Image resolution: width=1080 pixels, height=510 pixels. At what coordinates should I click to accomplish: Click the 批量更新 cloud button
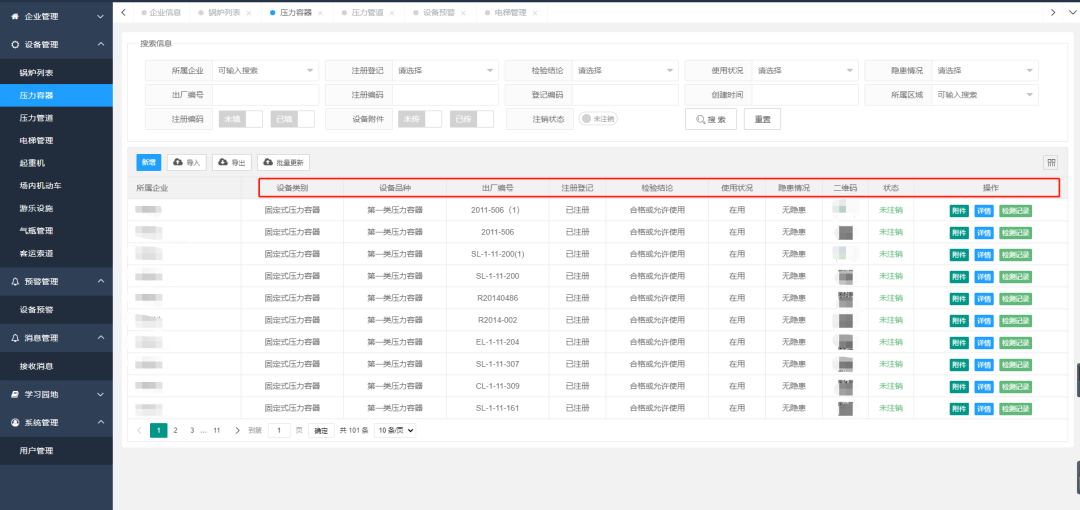coord(284,162)
